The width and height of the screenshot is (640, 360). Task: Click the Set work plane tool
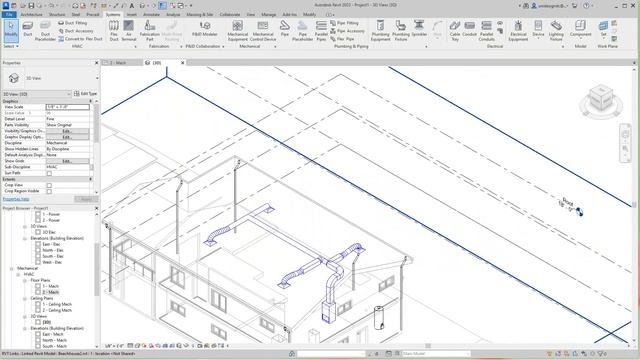pos(603,29)
